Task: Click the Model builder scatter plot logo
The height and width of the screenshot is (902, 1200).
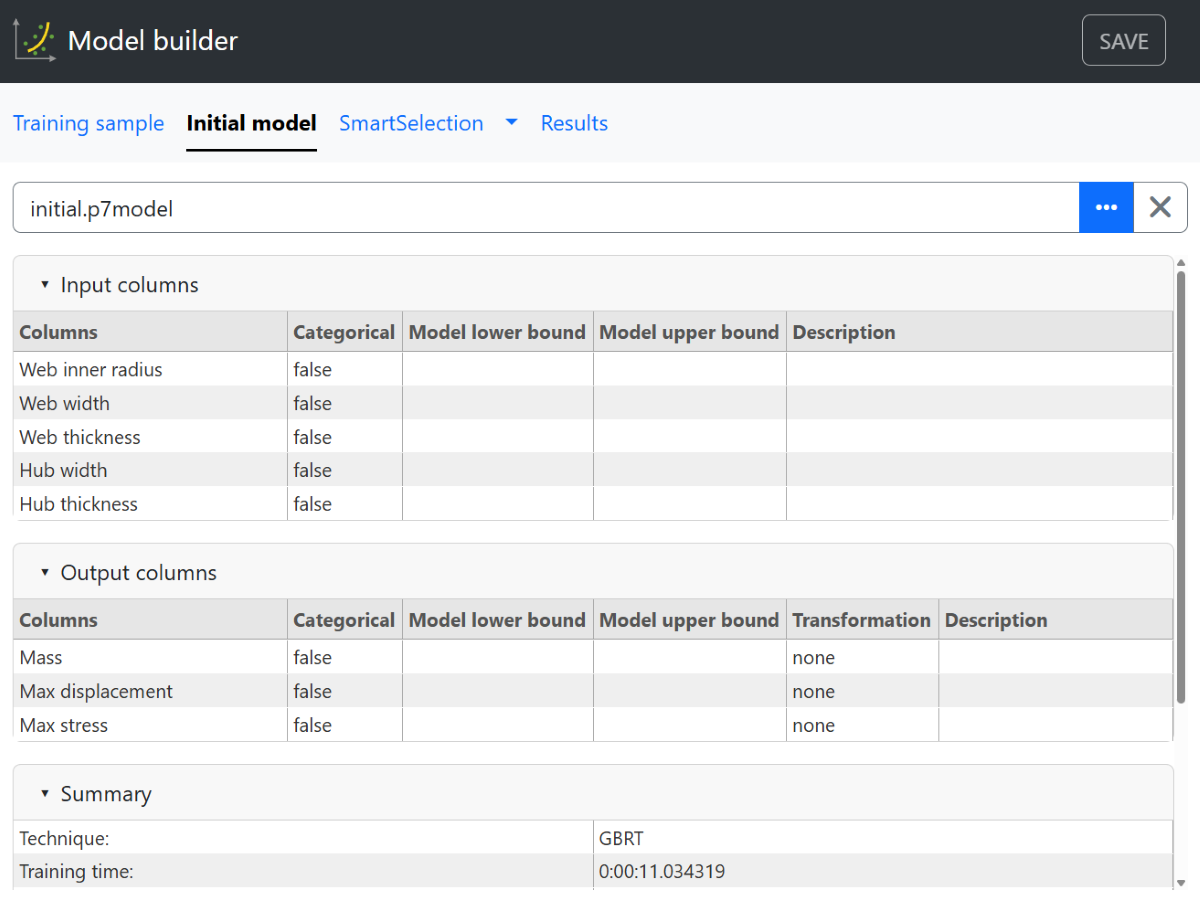Action: pos(33,40)
